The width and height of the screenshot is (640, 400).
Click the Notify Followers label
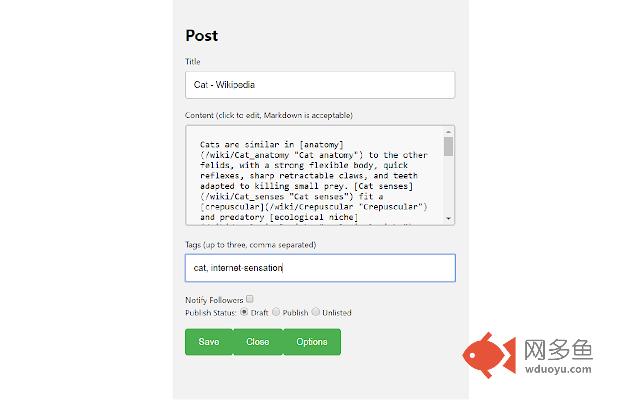[x=214, y=300]
